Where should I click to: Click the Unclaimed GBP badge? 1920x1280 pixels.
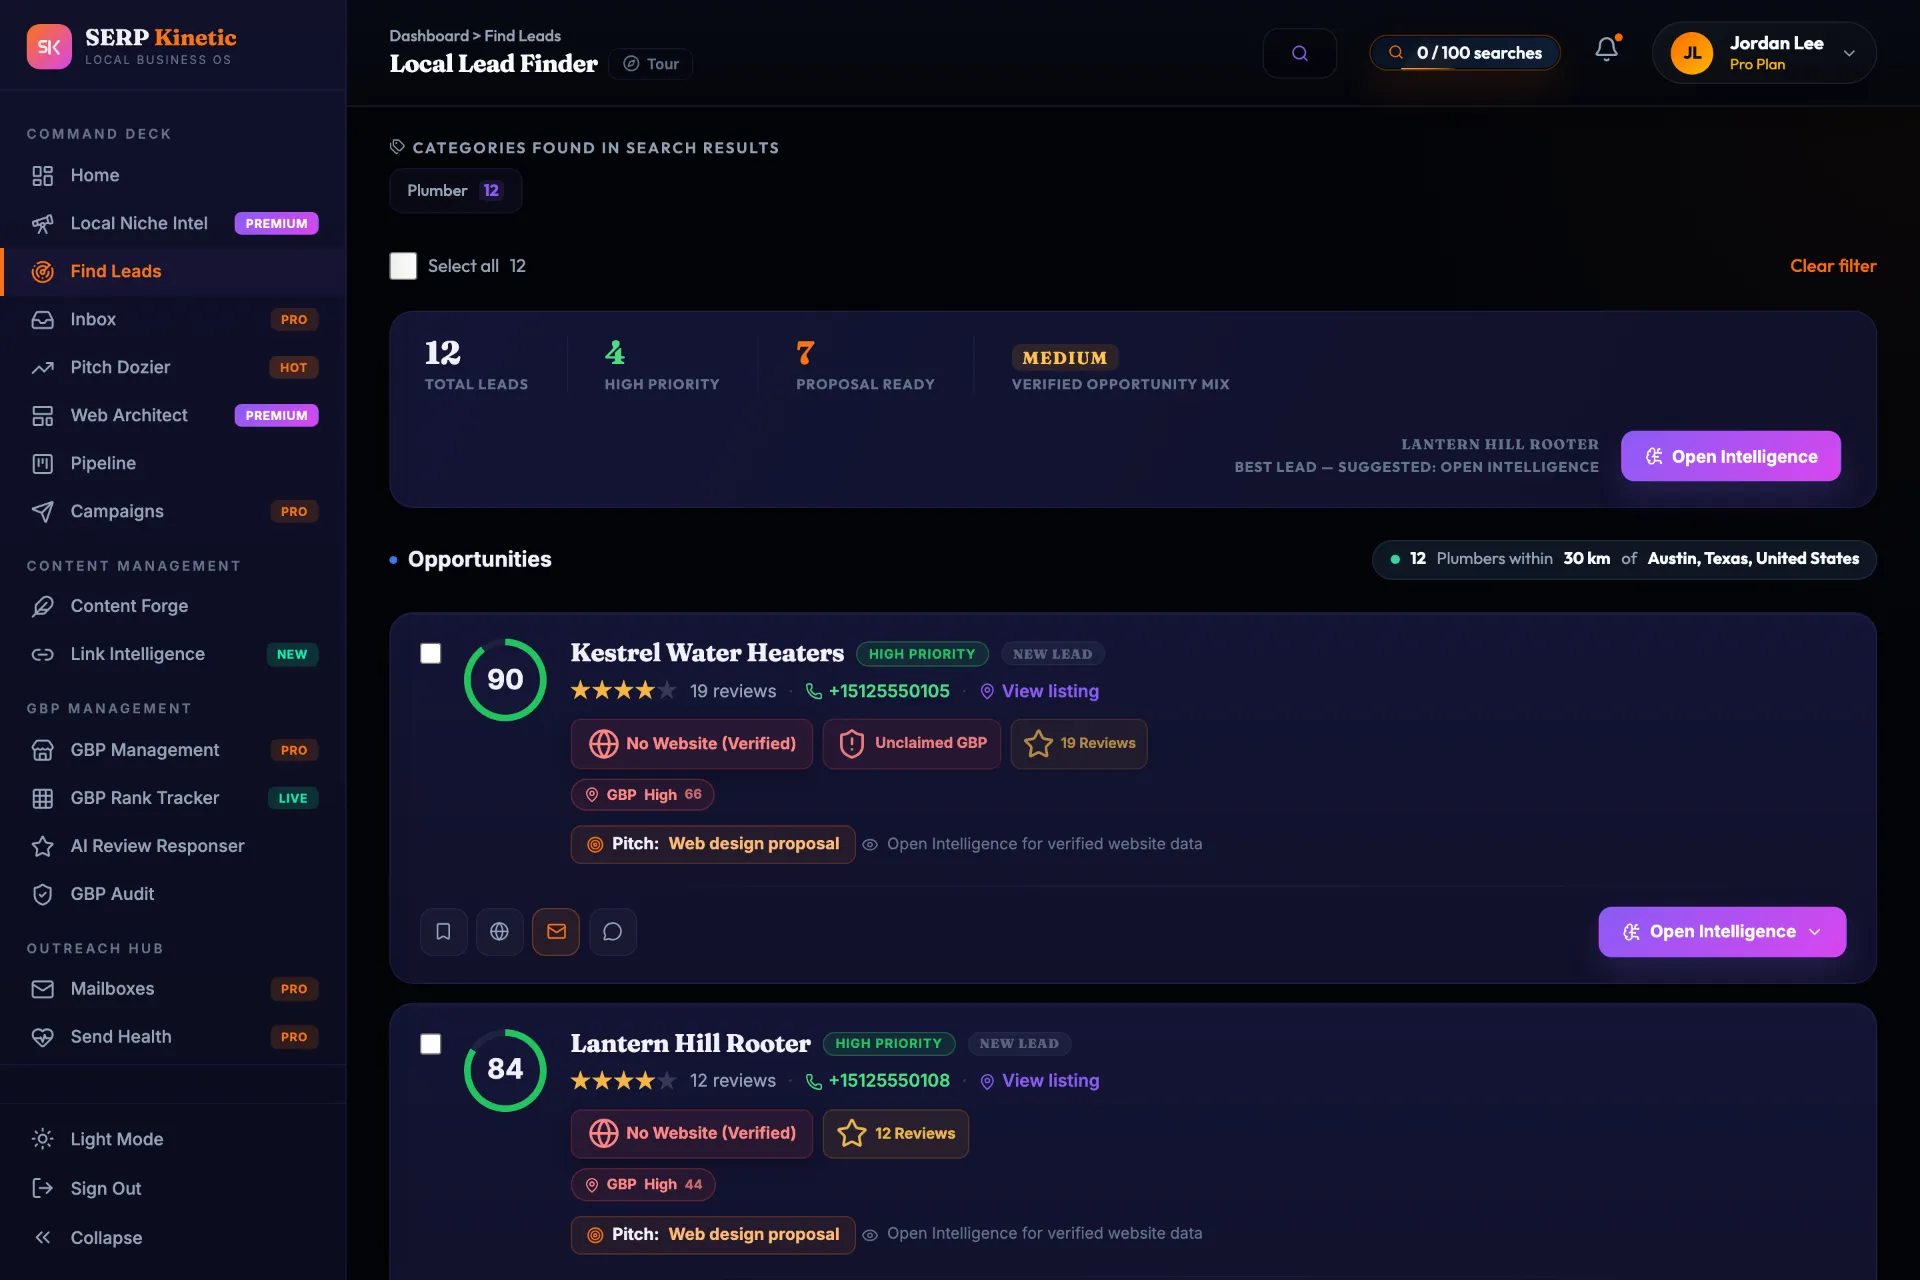(911, 744)
